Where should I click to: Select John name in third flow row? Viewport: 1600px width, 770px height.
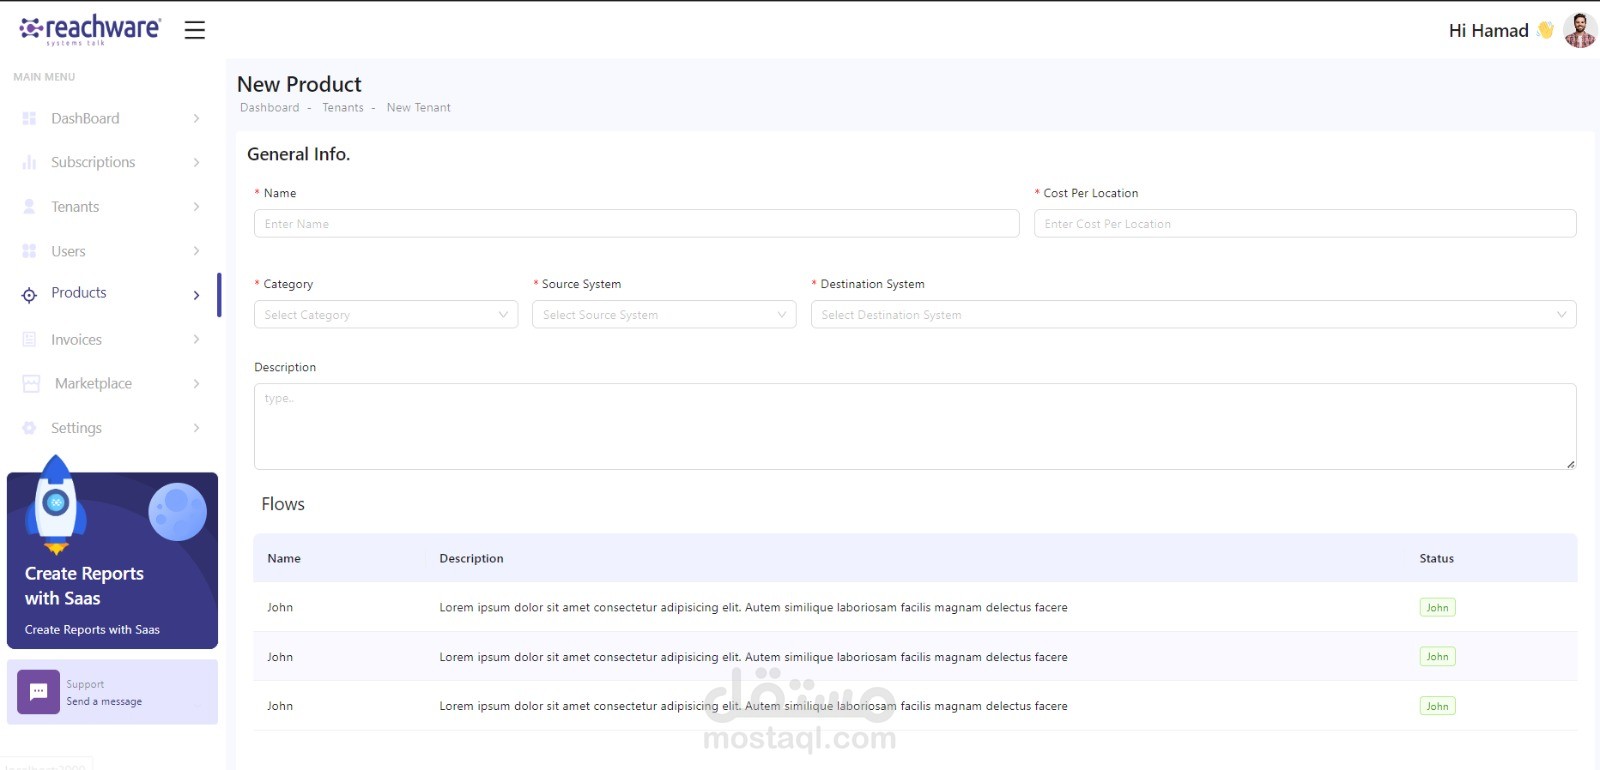pos(280,707)
